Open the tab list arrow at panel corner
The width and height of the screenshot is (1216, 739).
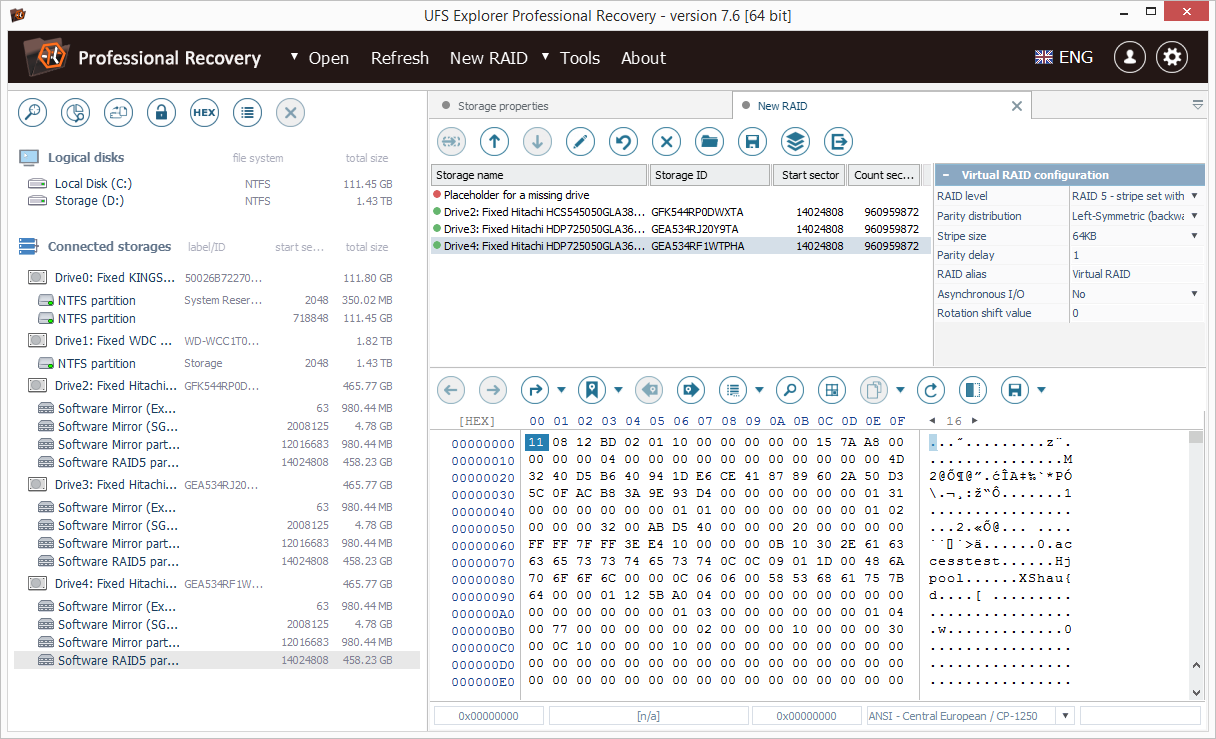1197,105
